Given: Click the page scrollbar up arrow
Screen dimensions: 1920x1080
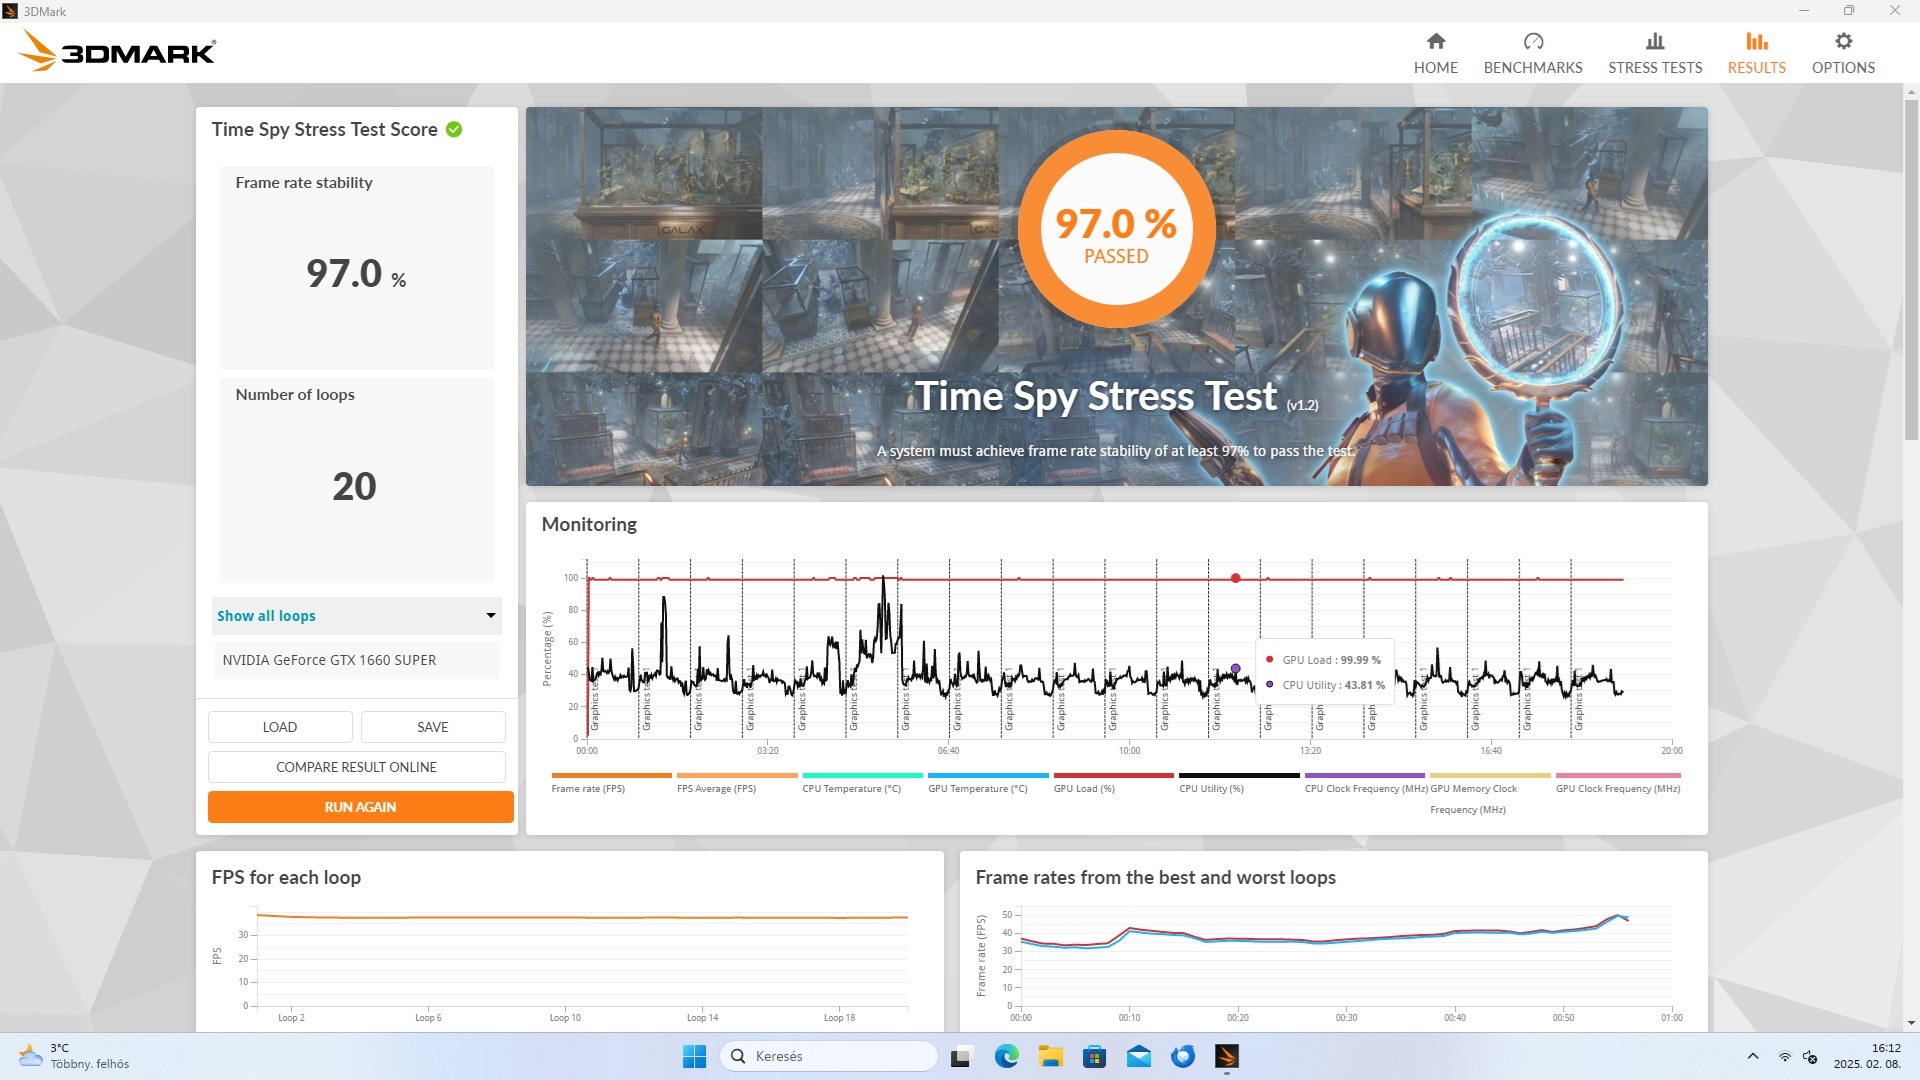Looking at the screenshot, I should 1911,92.
